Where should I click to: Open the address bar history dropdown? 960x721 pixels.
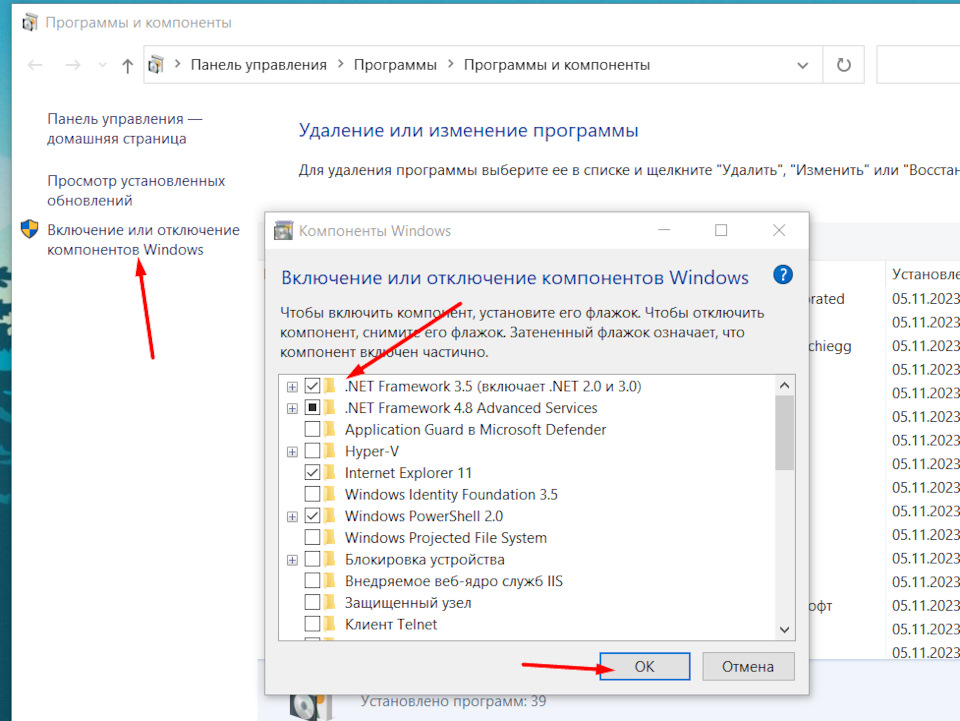click(802, 65)
